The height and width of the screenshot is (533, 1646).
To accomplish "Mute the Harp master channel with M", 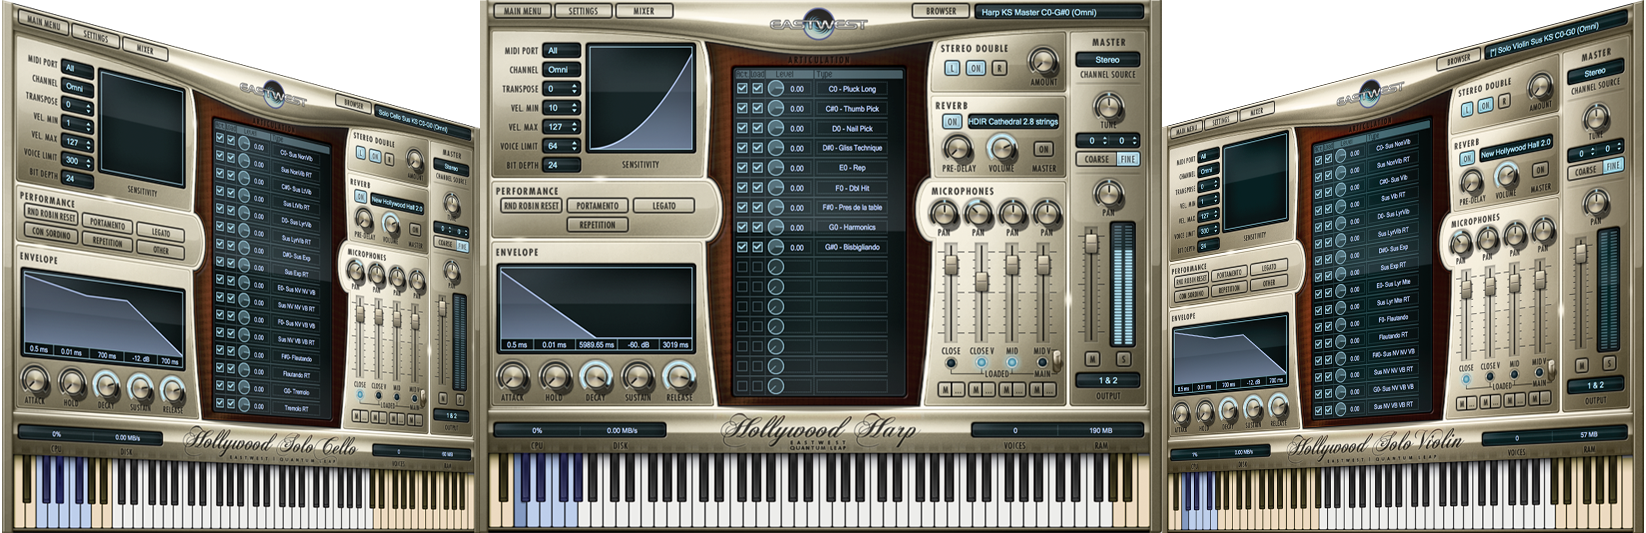I will click(x=1092, y=358).
